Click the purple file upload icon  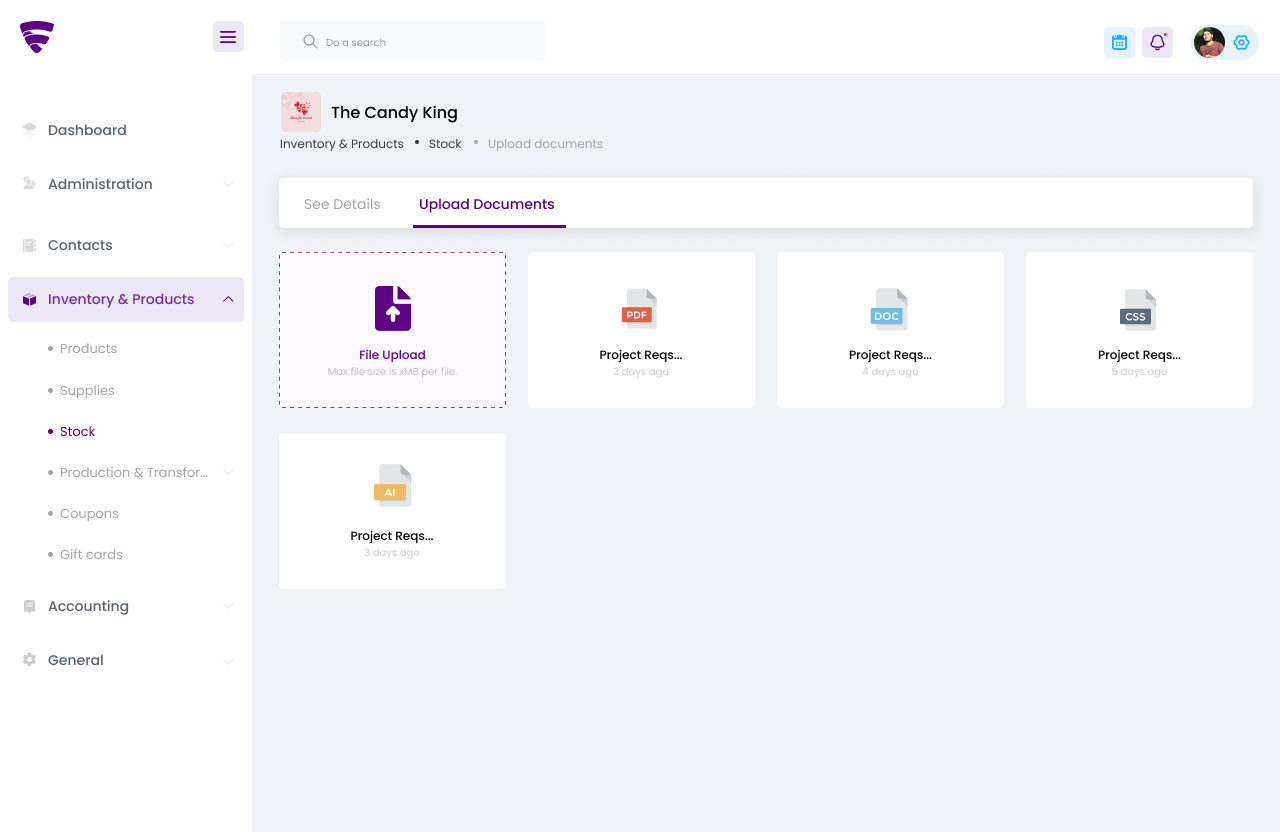coord(393,308)
